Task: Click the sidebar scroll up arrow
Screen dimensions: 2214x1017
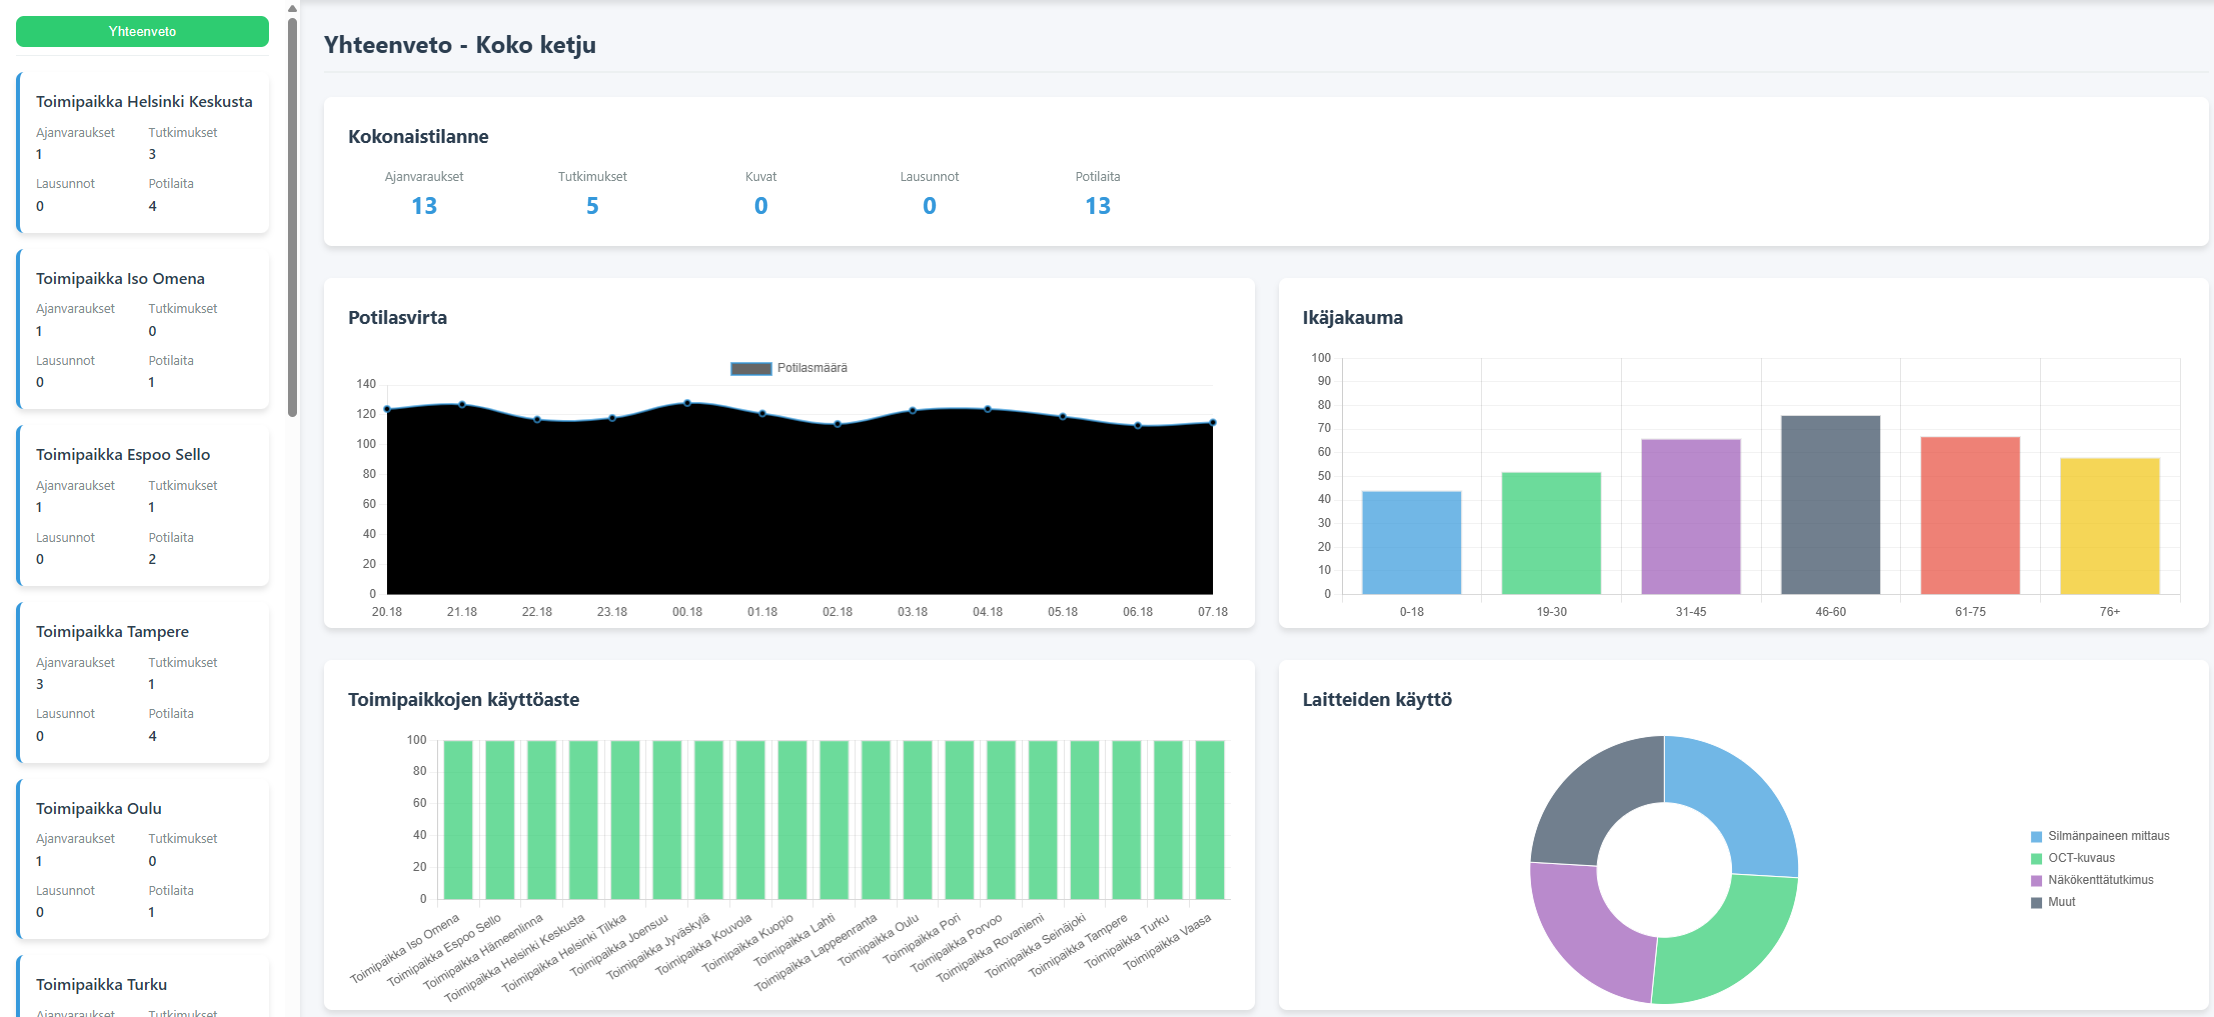Action: (292, 8)
